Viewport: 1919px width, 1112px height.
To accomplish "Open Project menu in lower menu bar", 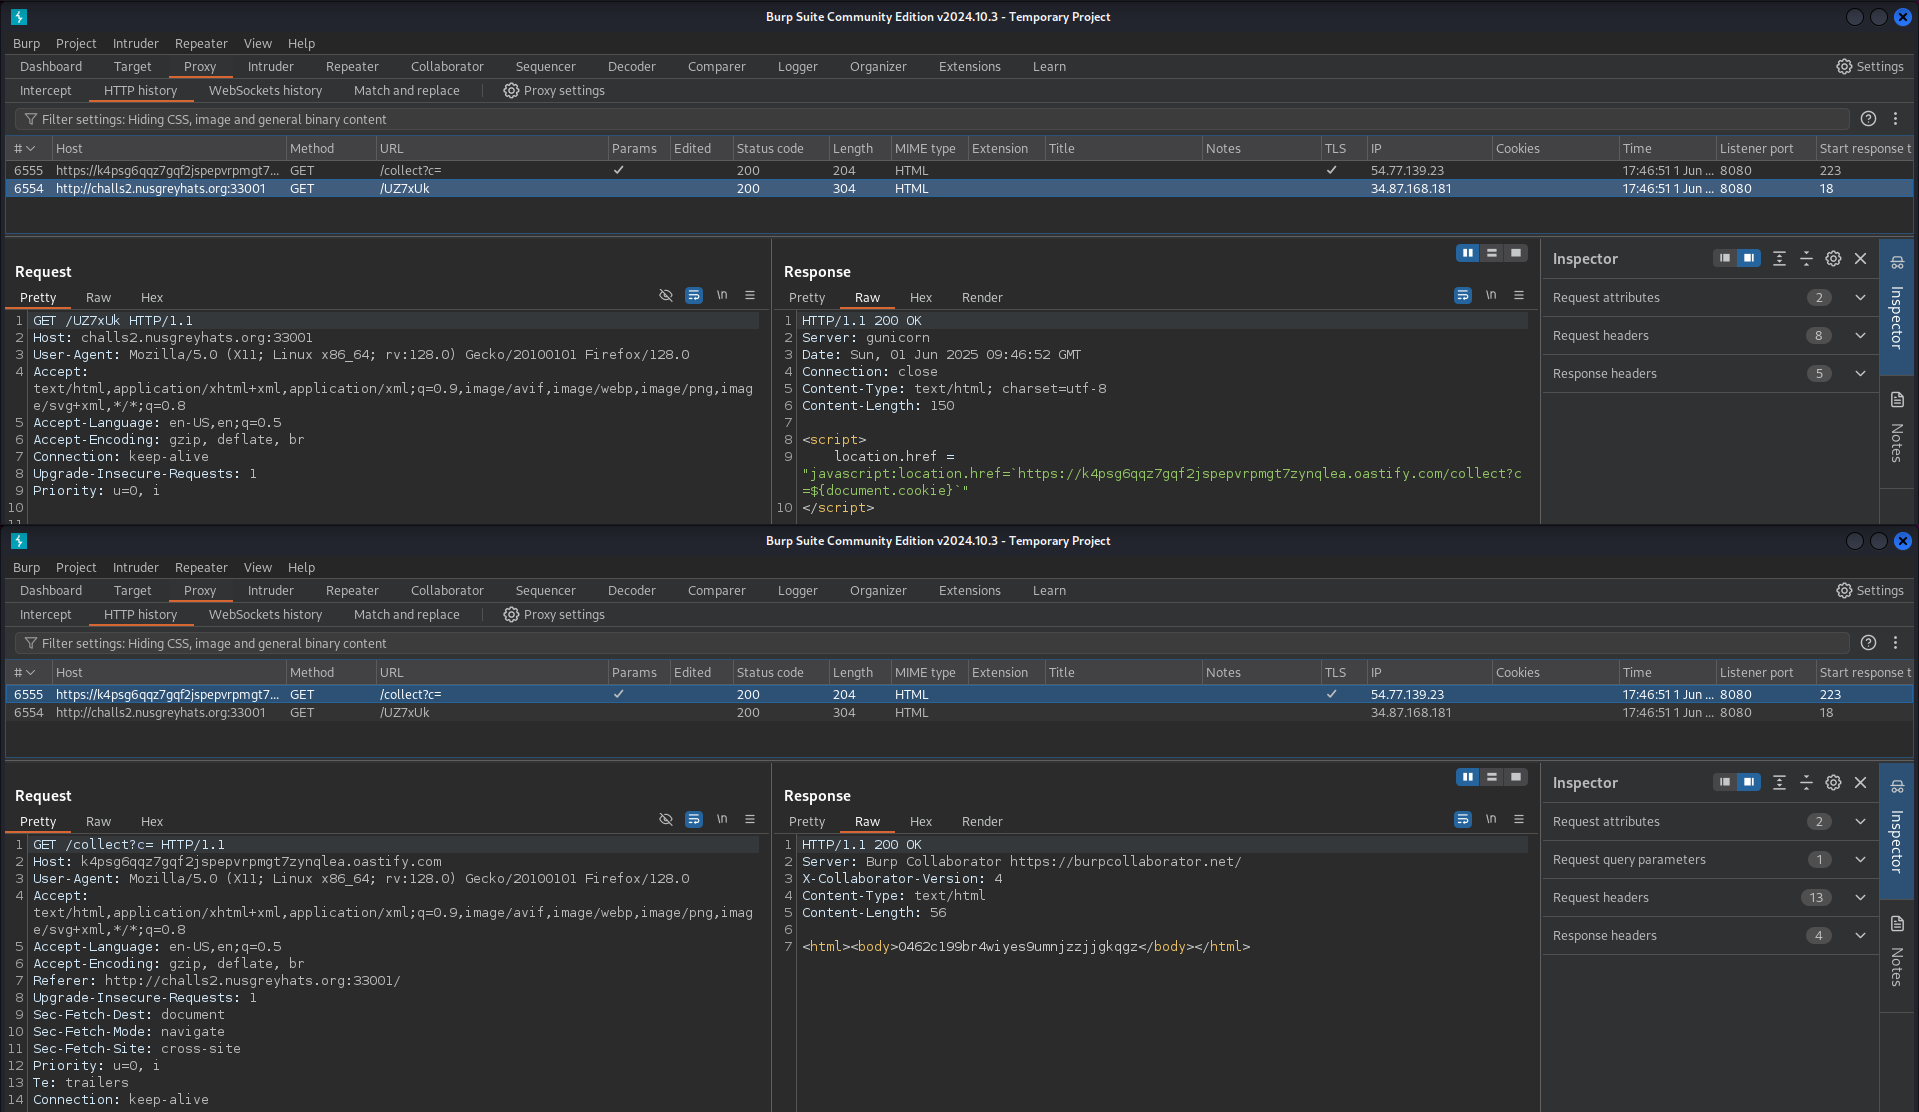I will click(76, 567).
